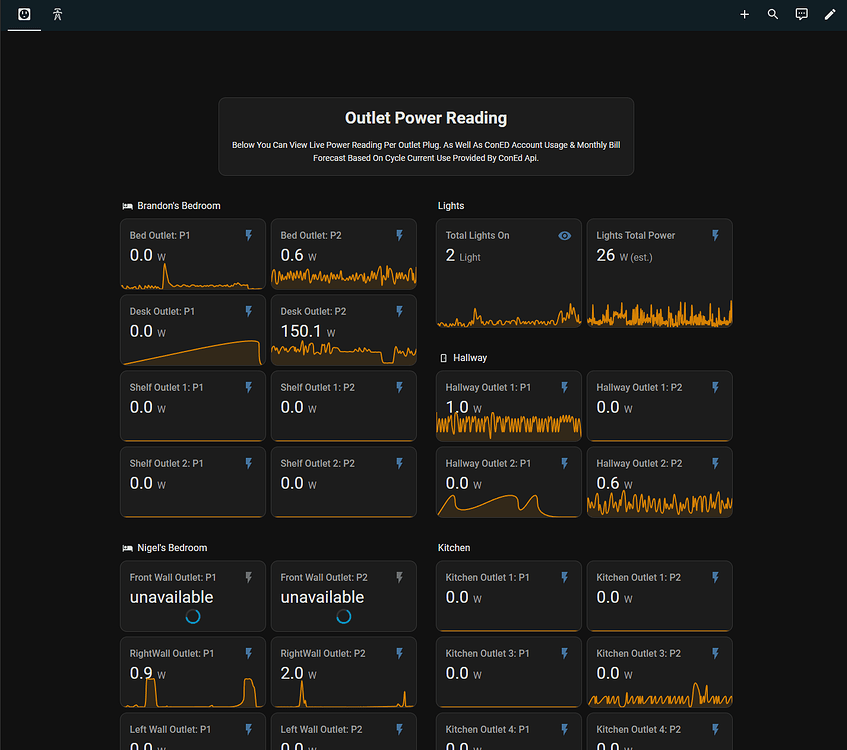Click the bed icon beside Brandon's Bedroom
Viewport: 847px width, 750px height.
(x=125, y=206)
